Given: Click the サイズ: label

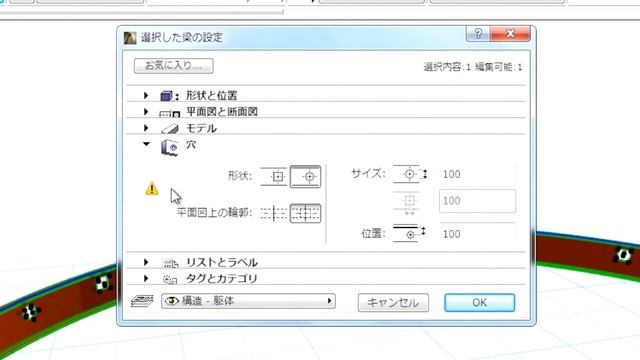Looking at the screenshot, I should tap(368, 173).
